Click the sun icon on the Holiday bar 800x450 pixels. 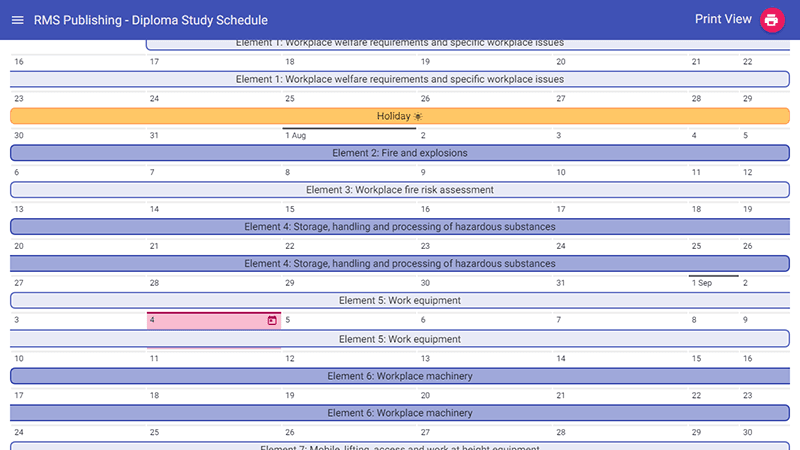418,116
